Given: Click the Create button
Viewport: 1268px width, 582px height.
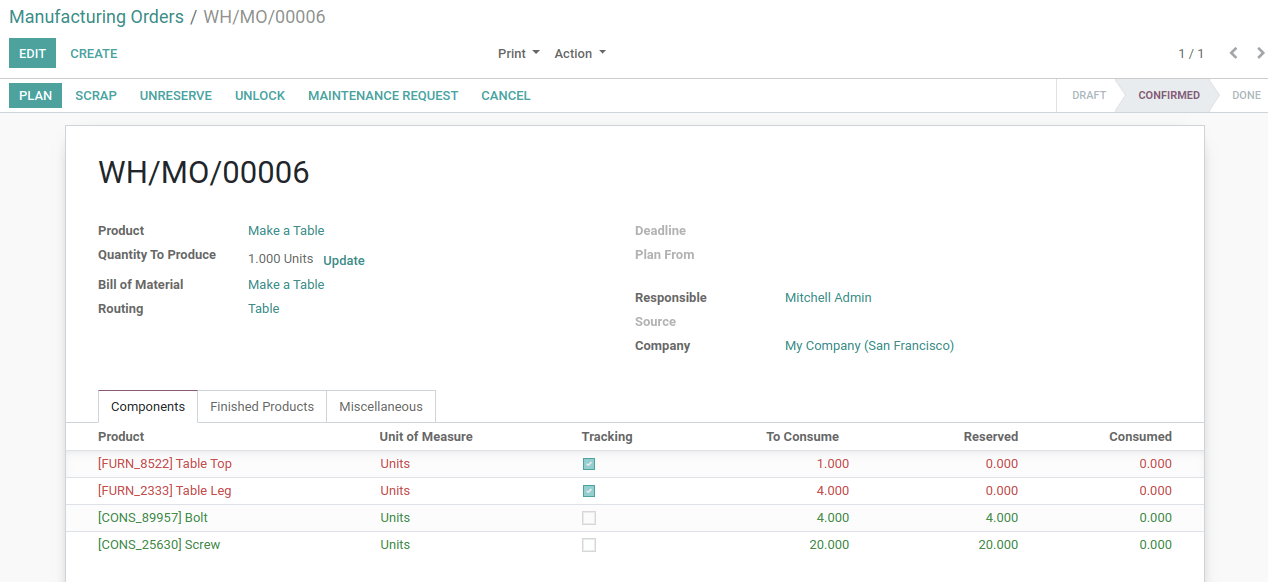Looking at the screenshot, I should pyautogui.click(x=94, y=53).
